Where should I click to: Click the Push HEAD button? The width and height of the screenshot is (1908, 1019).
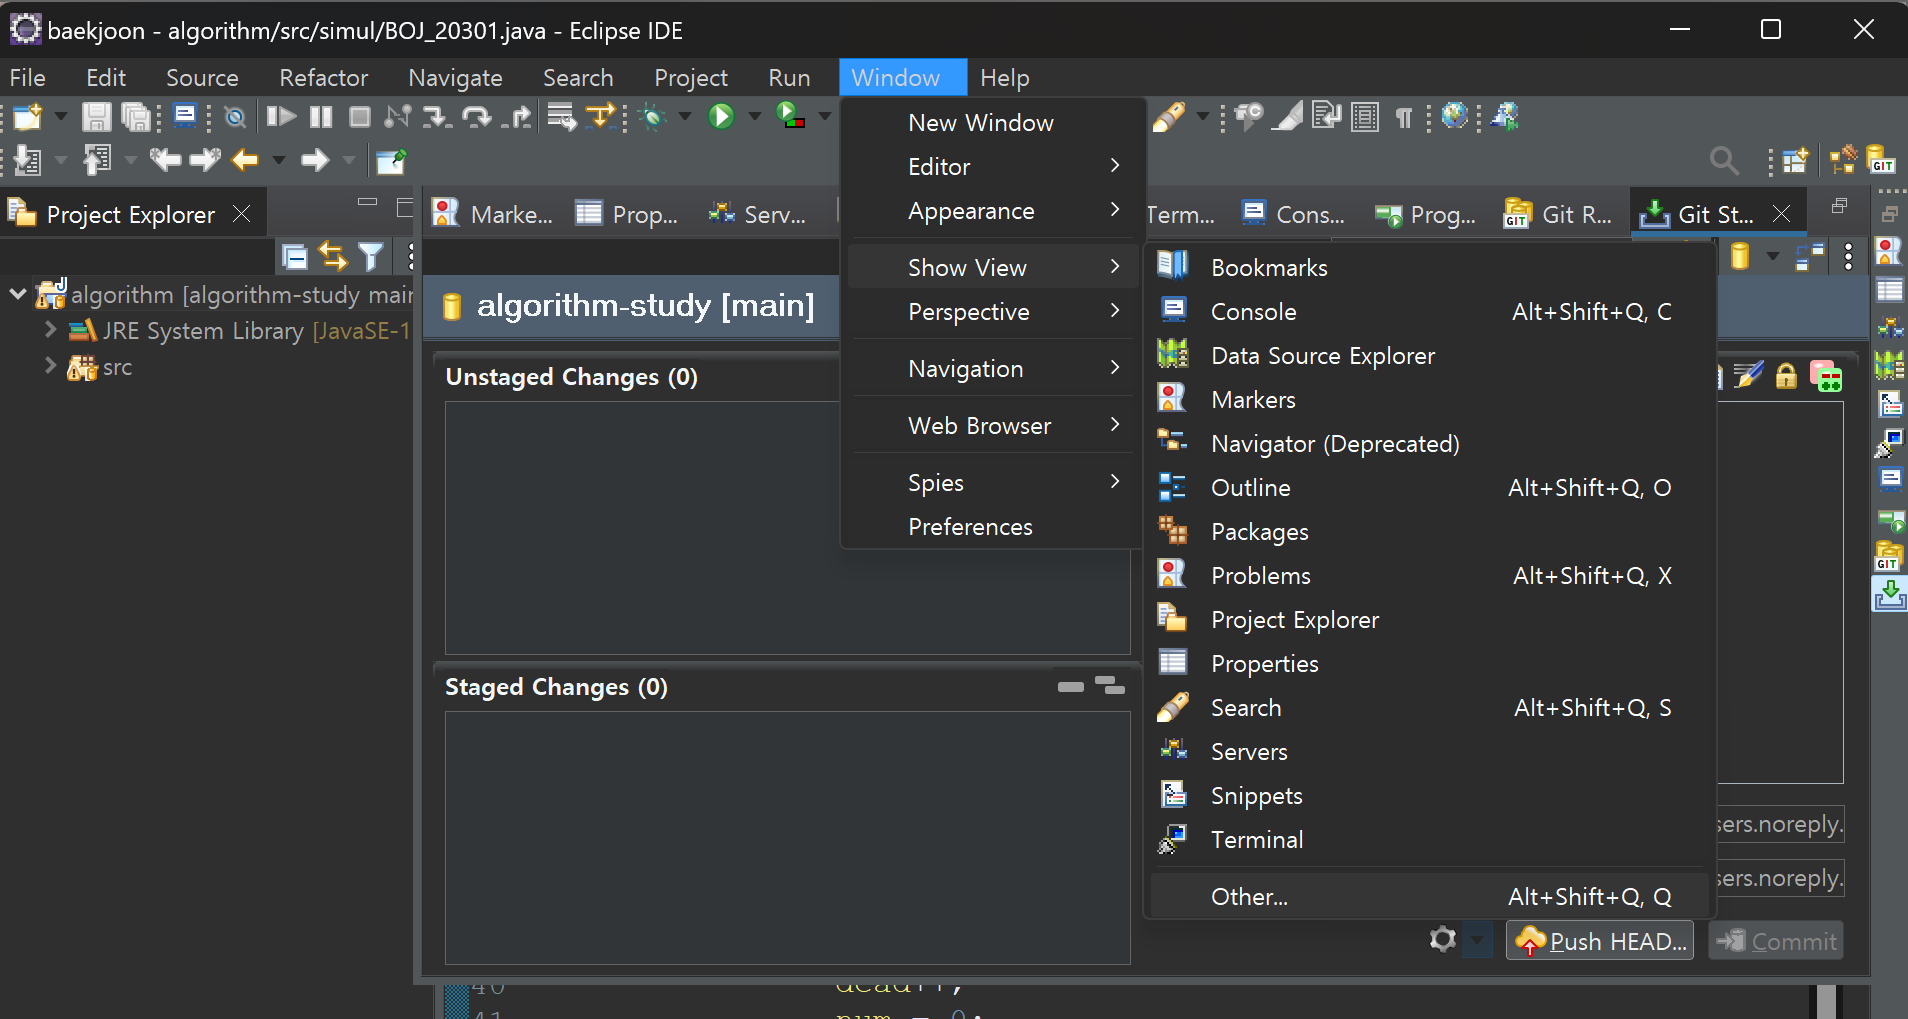[x=1598, y=940]
